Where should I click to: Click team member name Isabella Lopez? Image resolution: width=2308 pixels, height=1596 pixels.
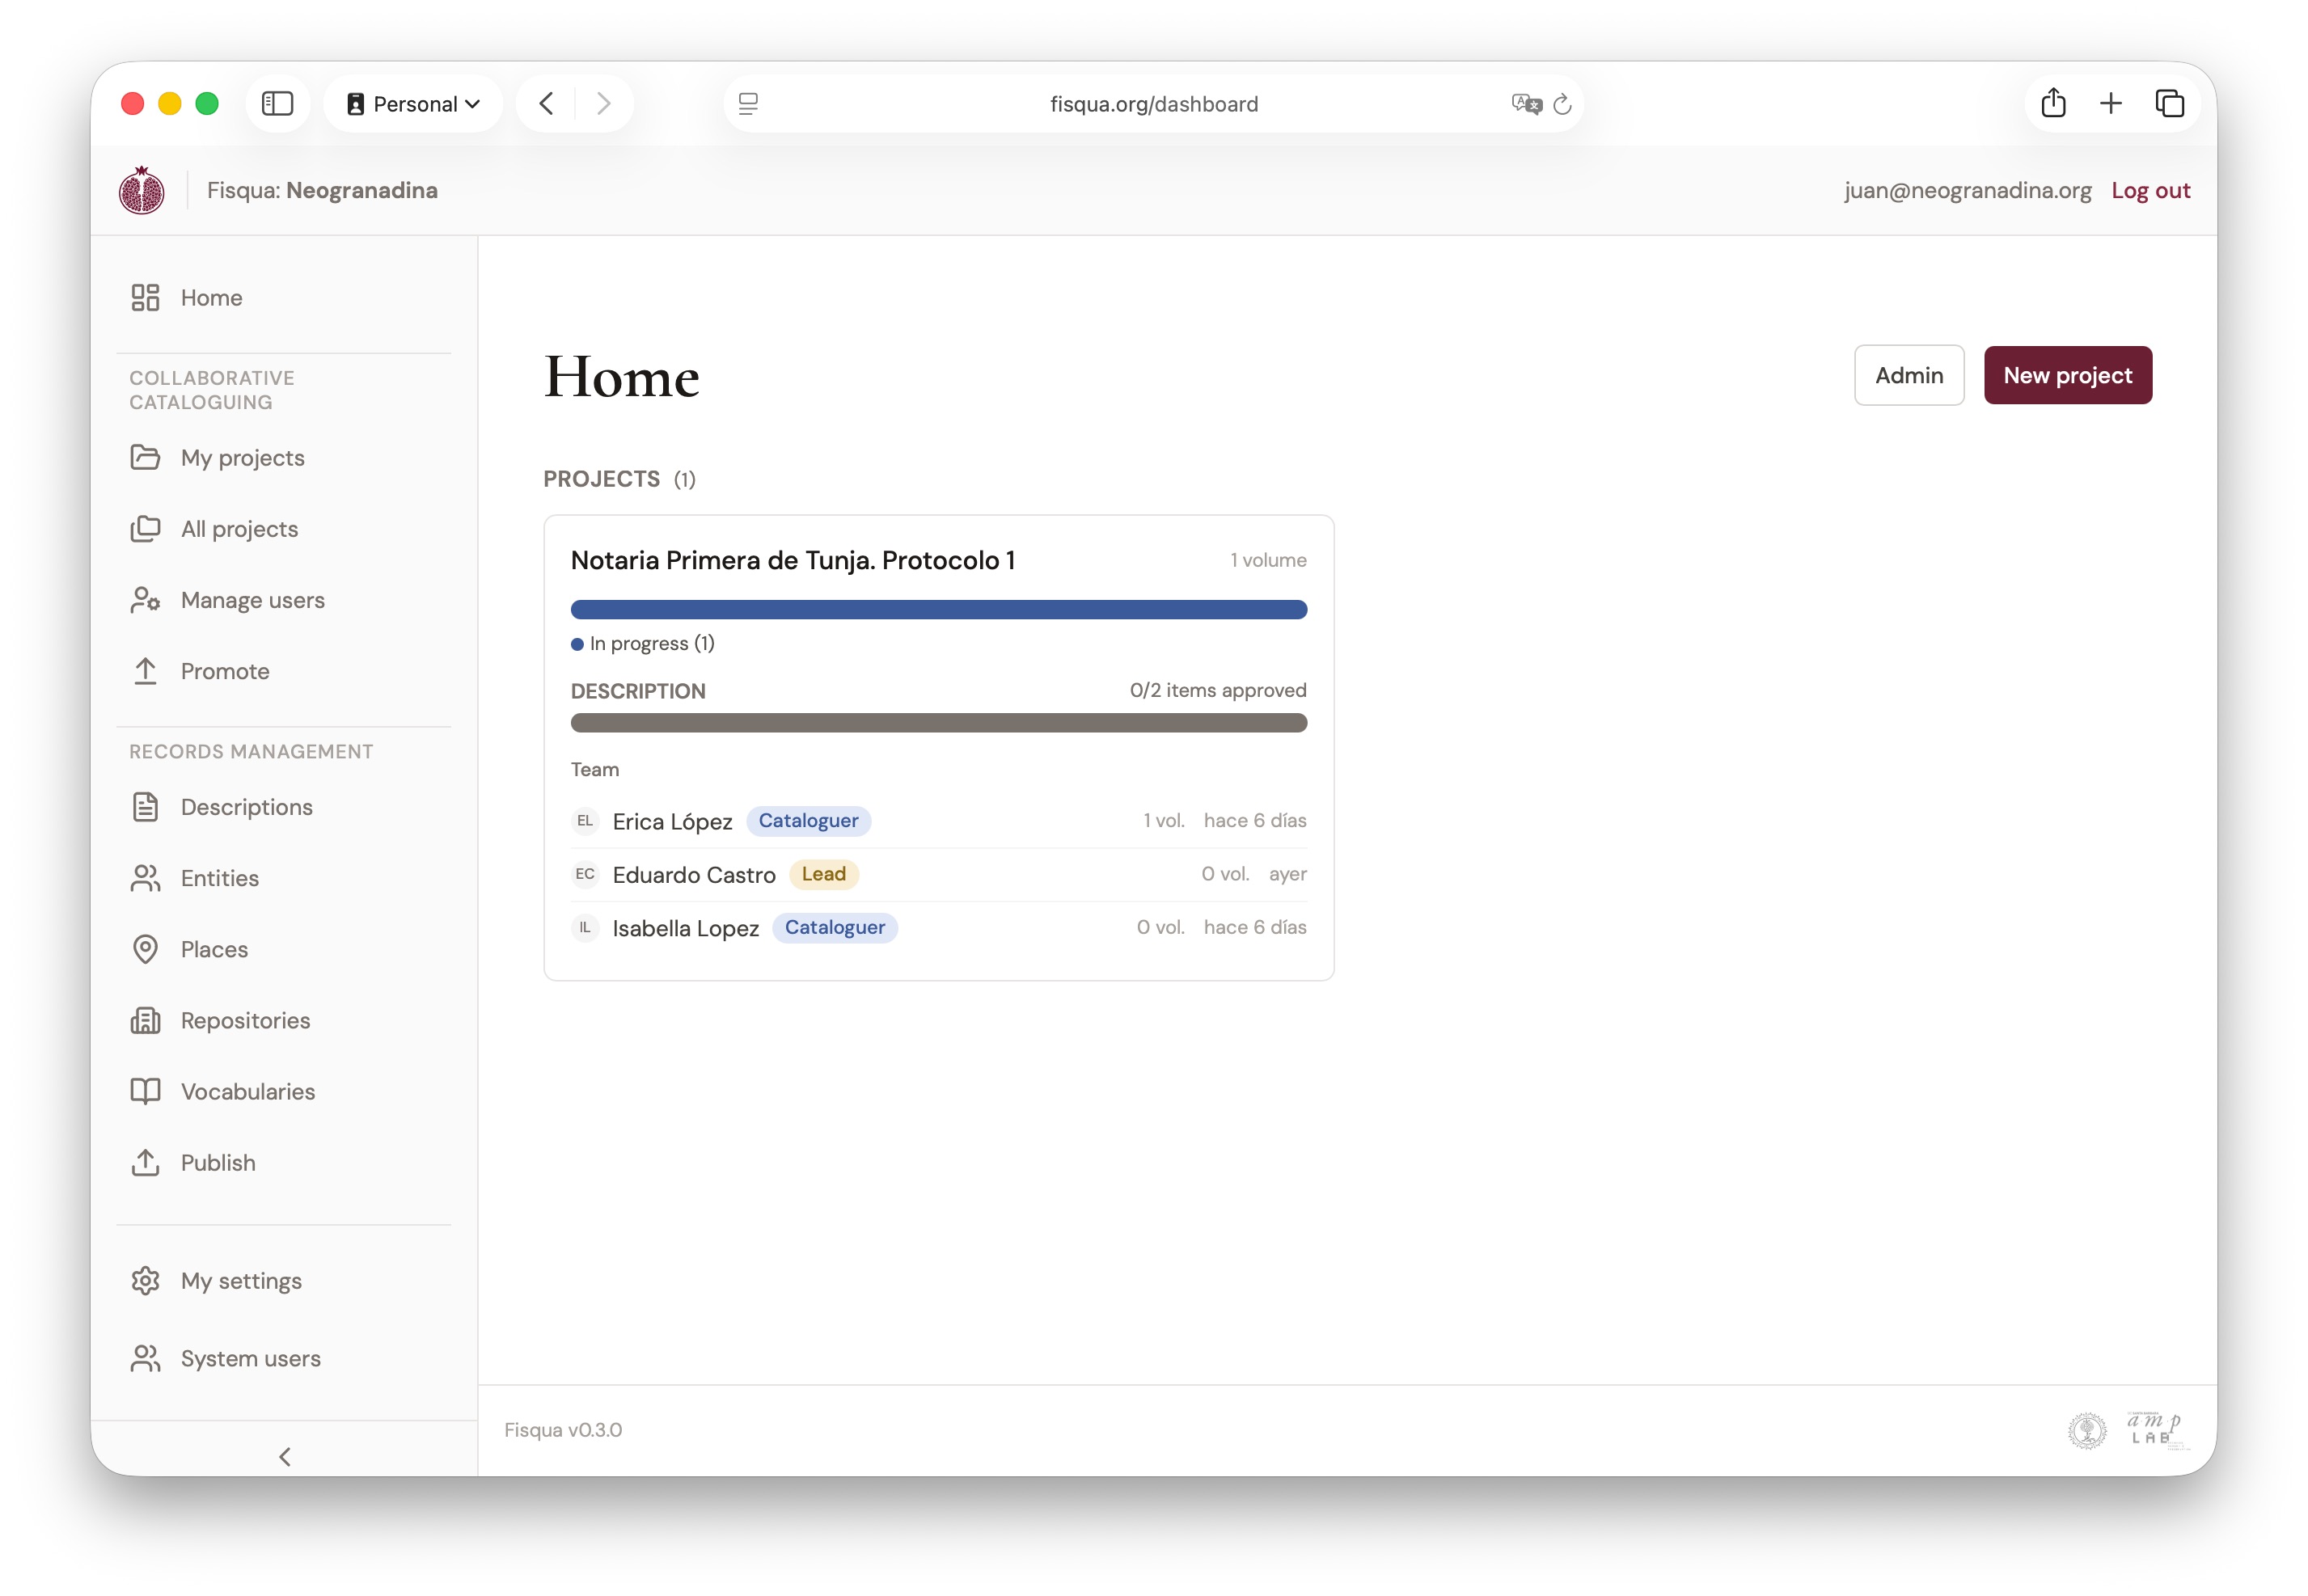coord(685,928)
